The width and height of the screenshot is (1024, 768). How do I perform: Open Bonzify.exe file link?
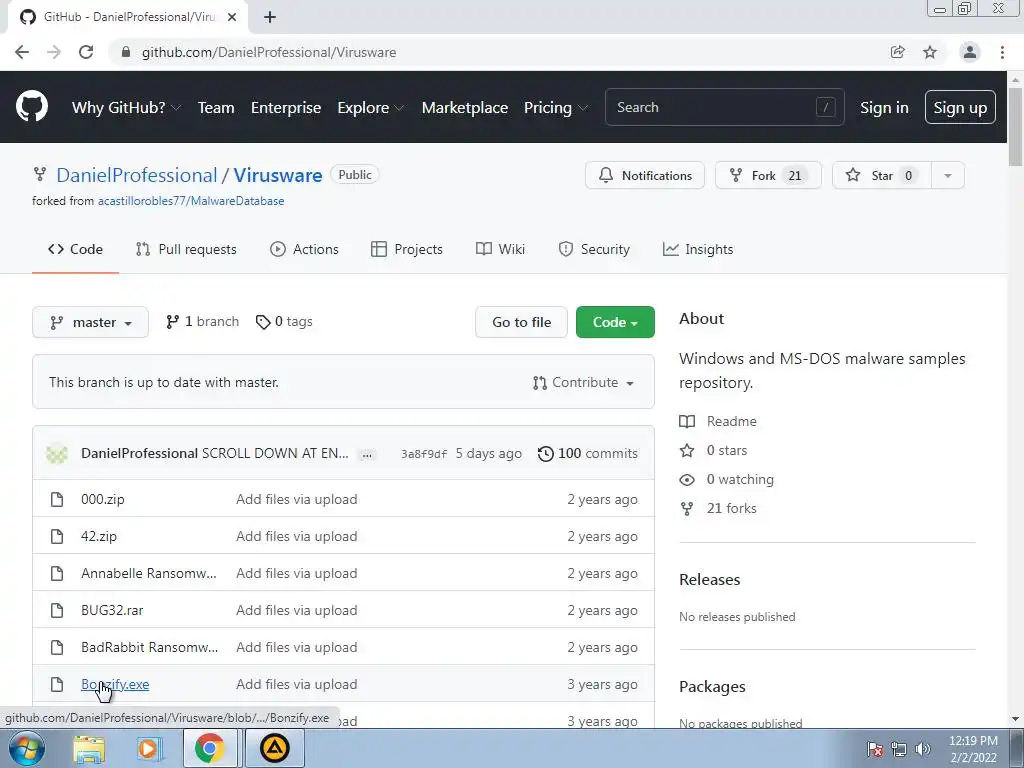tap(115, 684)
